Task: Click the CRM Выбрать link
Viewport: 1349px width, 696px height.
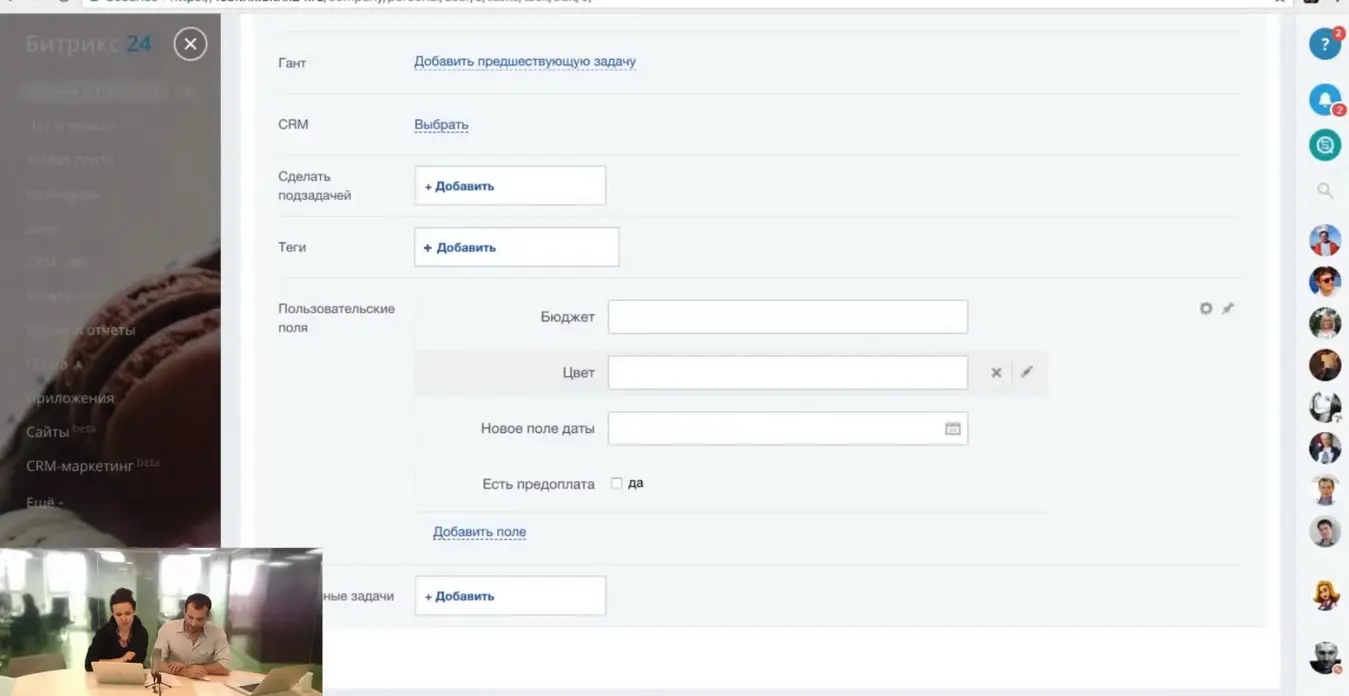Action: (x=441, y=125)
